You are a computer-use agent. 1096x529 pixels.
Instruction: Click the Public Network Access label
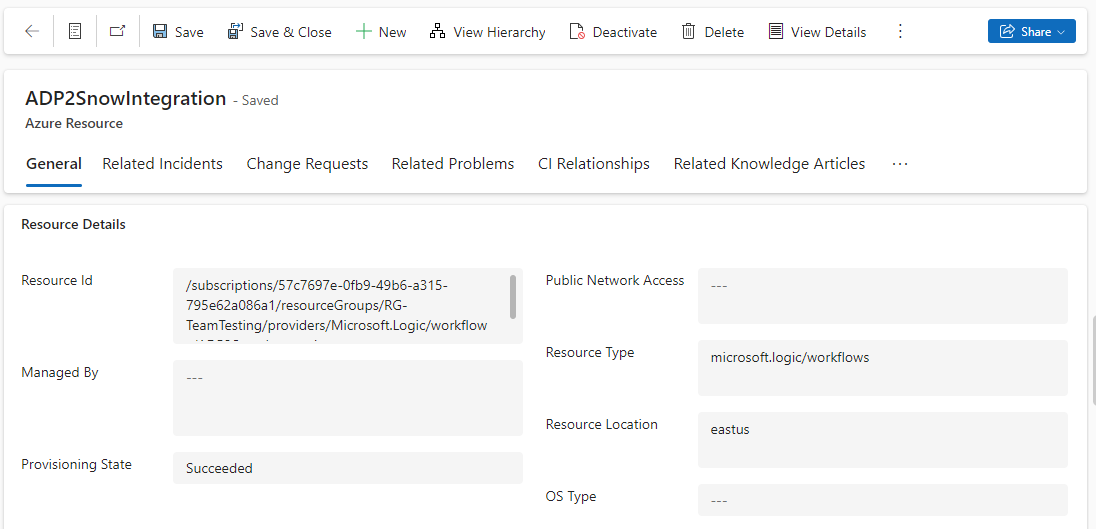click(615, 280)
